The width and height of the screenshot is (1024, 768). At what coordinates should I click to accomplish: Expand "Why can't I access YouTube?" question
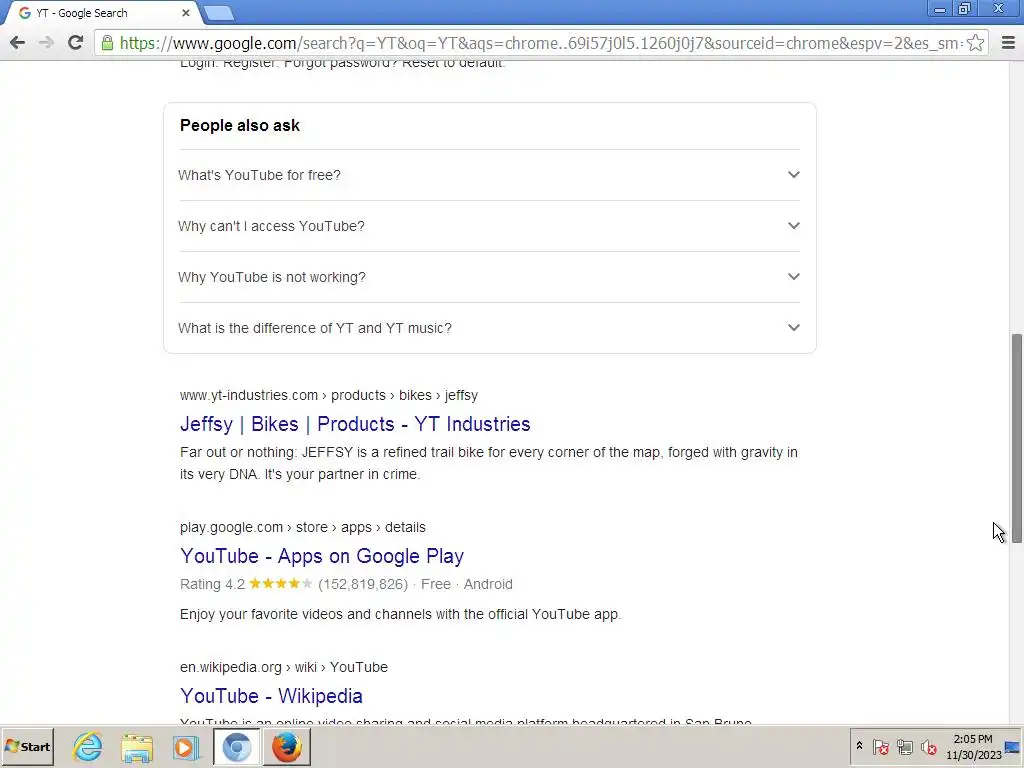click(x=489, y=226)
